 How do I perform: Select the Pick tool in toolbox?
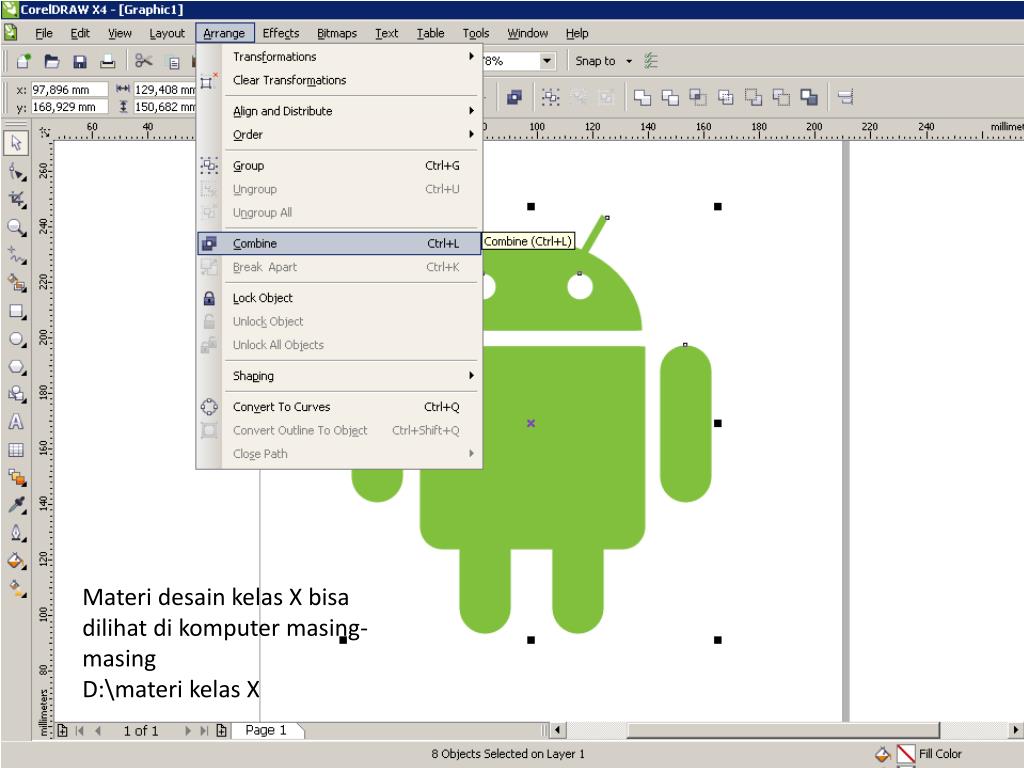pos(16,142)
